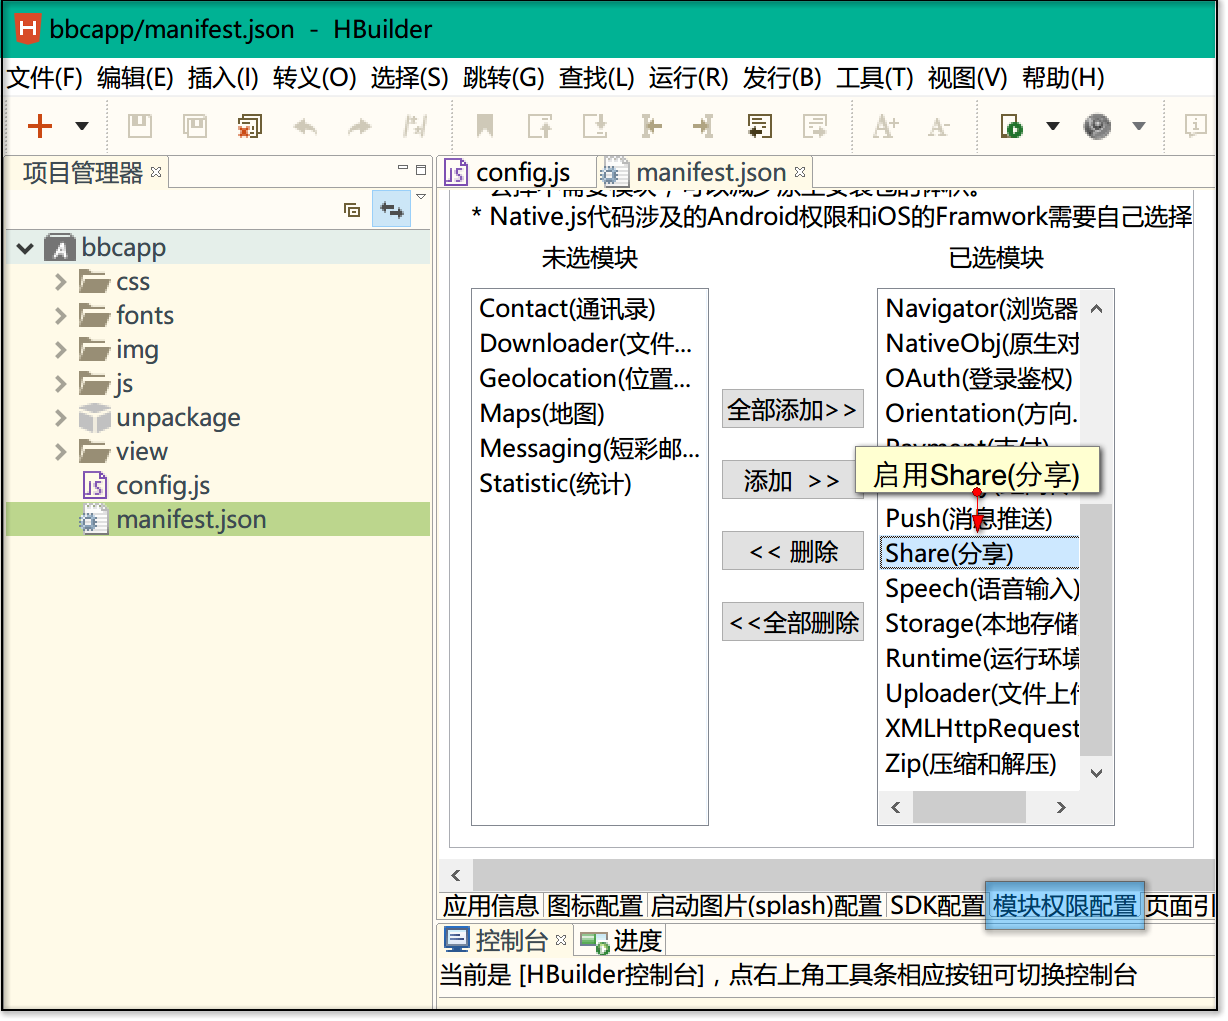Select Push(消息推送) in selected modules
Screen dimensions: 1228x1021
(x=969, y=518)
